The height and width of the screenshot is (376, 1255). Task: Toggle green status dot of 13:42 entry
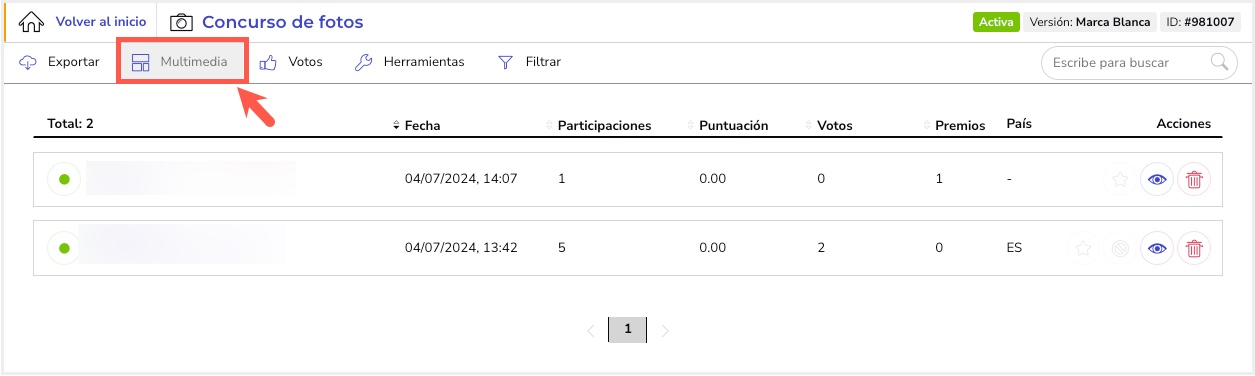point(64,248)
